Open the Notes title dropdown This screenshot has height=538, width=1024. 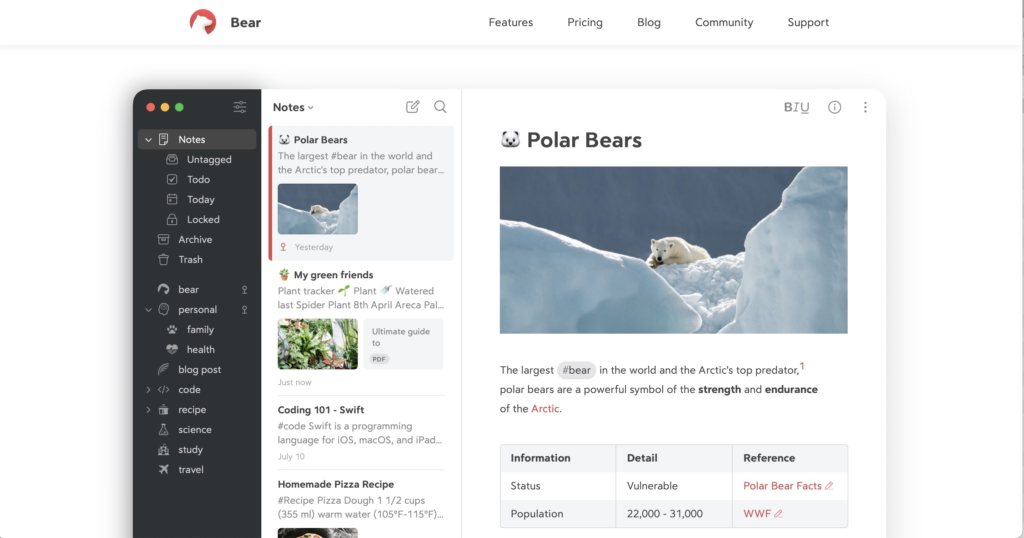point(293,107)
